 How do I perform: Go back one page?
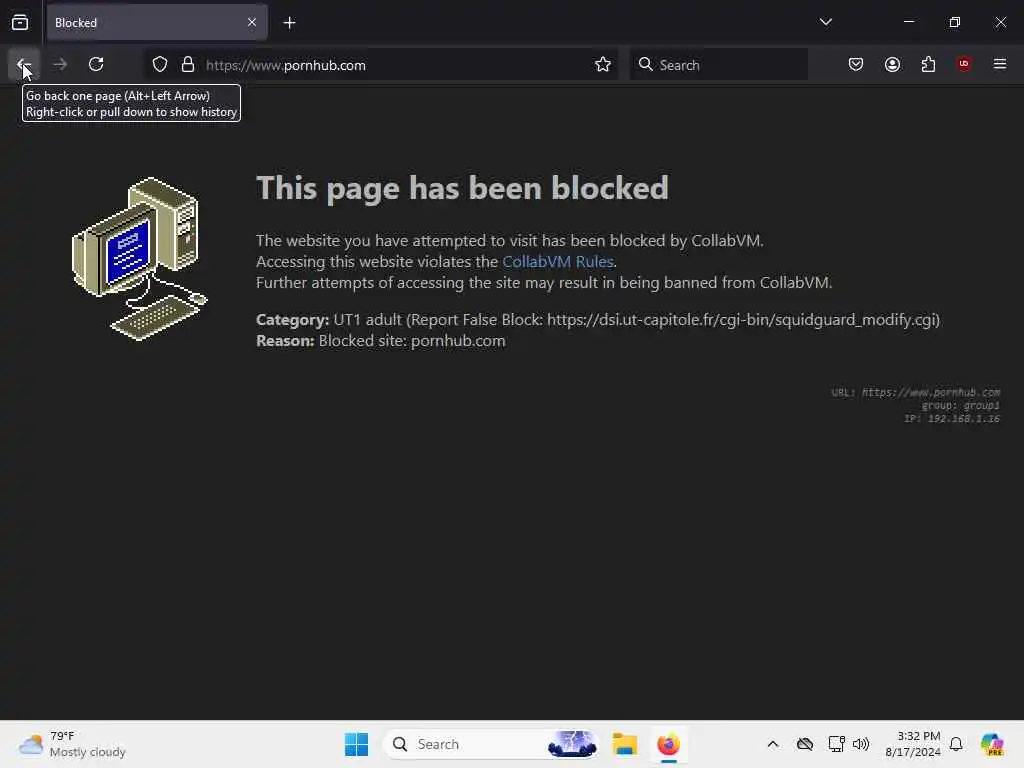24,64
